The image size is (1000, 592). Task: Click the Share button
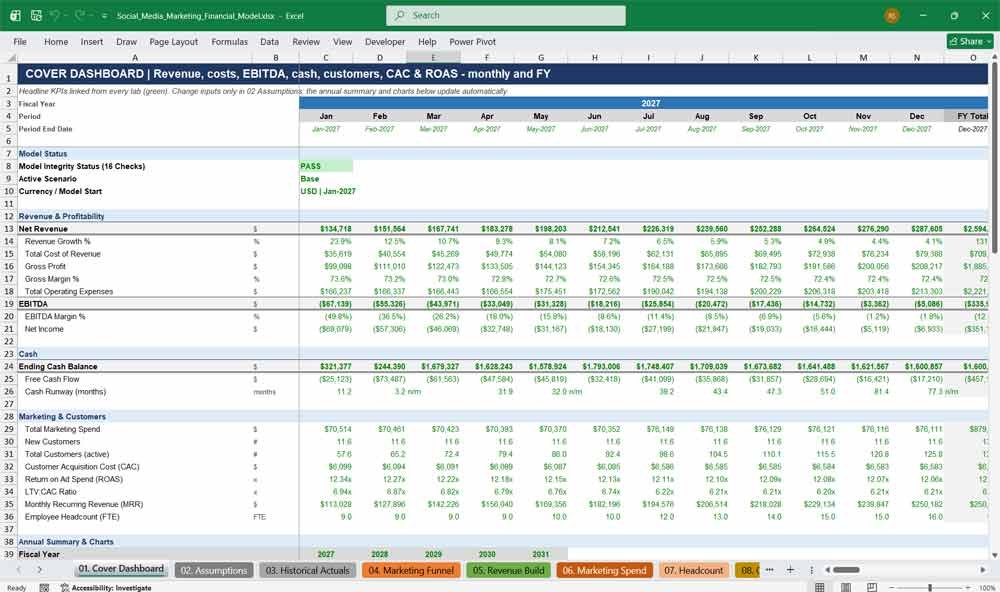(970, 41)
